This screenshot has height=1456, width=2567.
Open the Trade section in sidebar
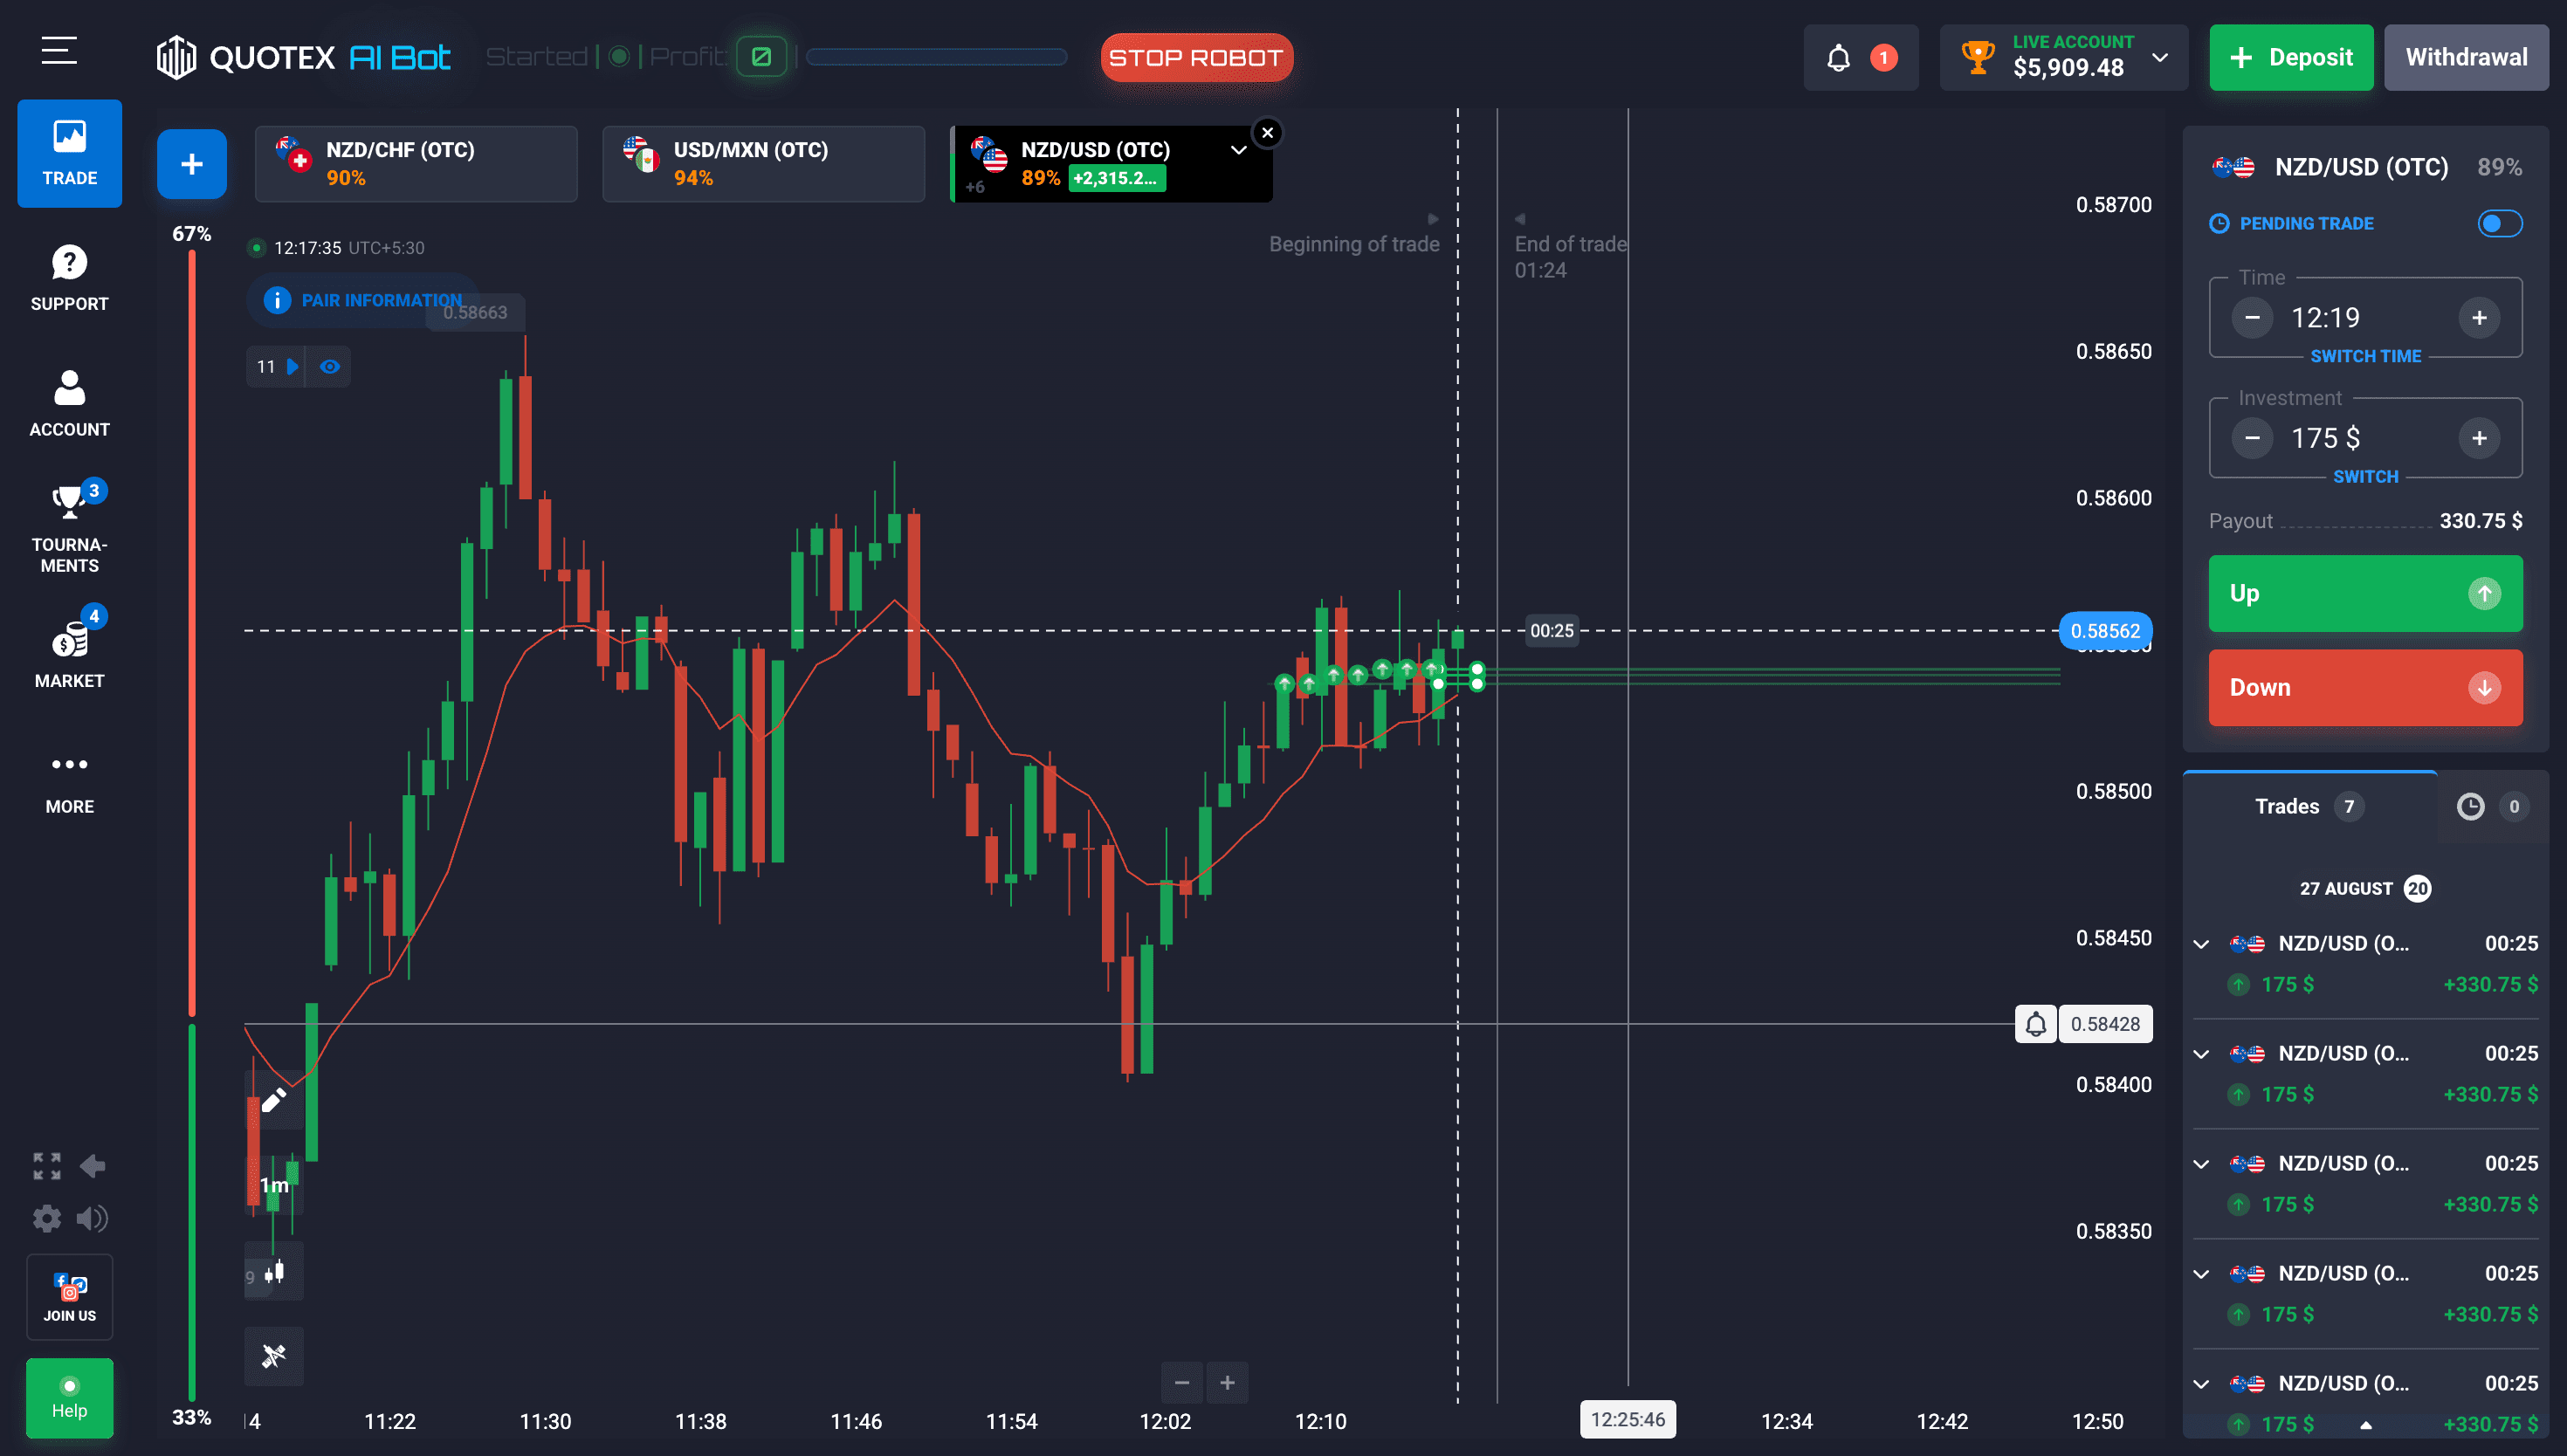coord(69,153)
